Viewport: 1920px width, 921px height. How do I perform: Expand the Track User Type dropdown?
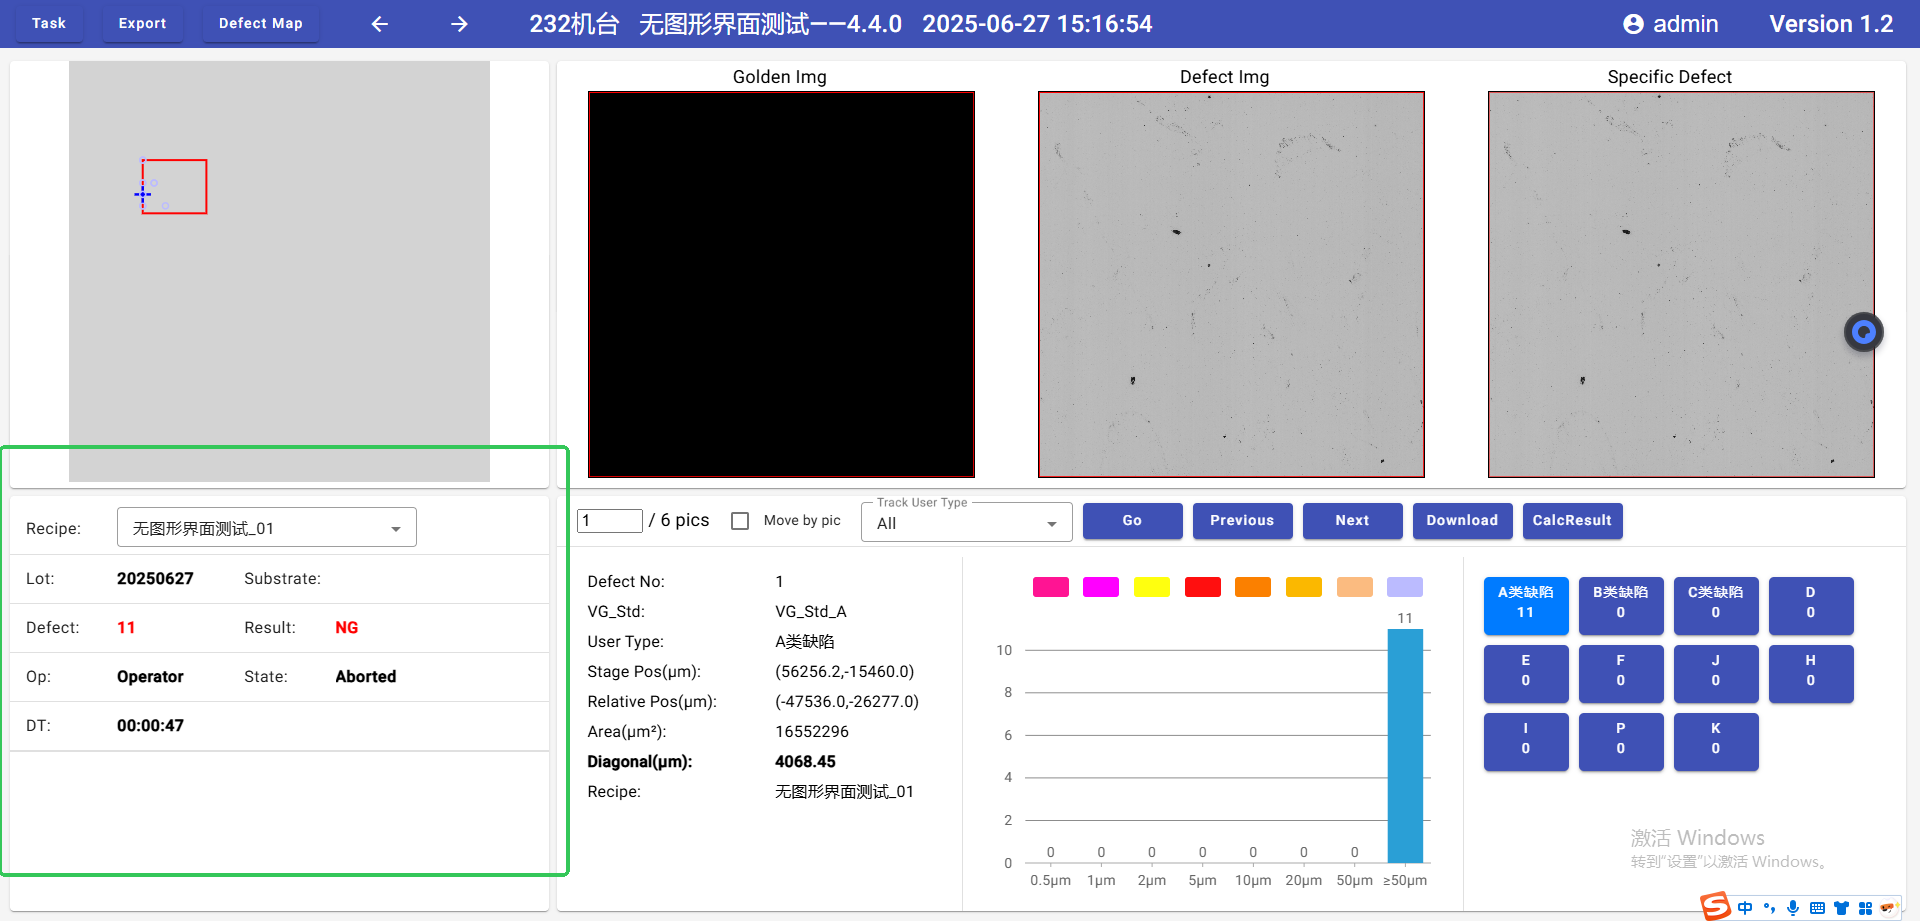[967, 522]
